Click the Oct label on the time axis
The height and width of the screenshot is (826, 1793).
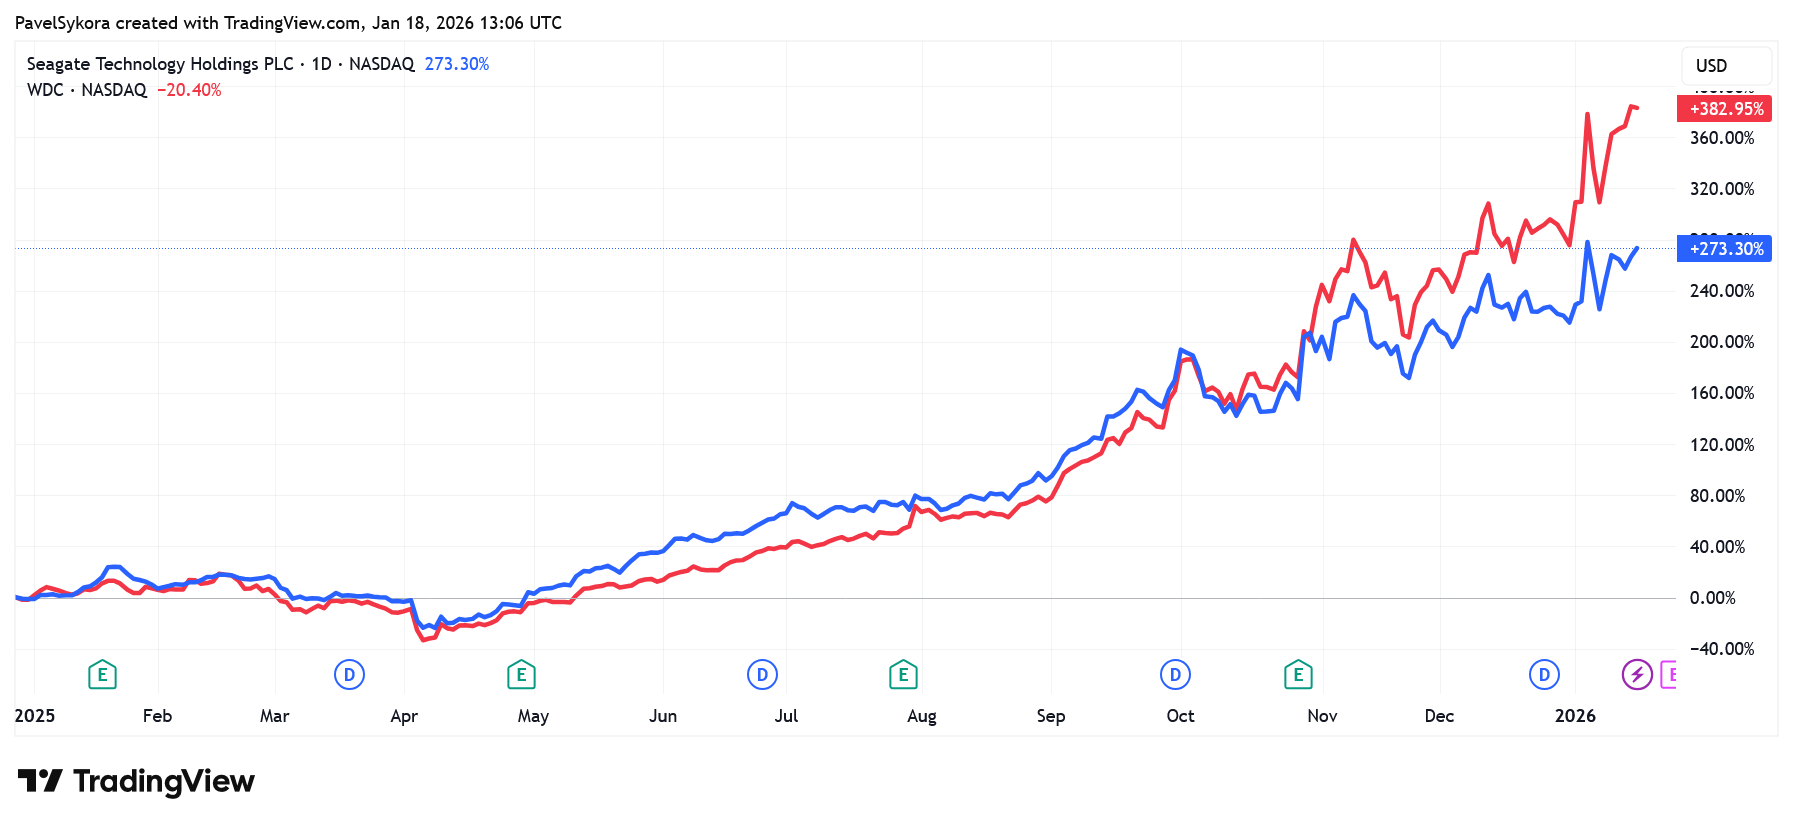pyautogui.click(x=1181, y=716)
